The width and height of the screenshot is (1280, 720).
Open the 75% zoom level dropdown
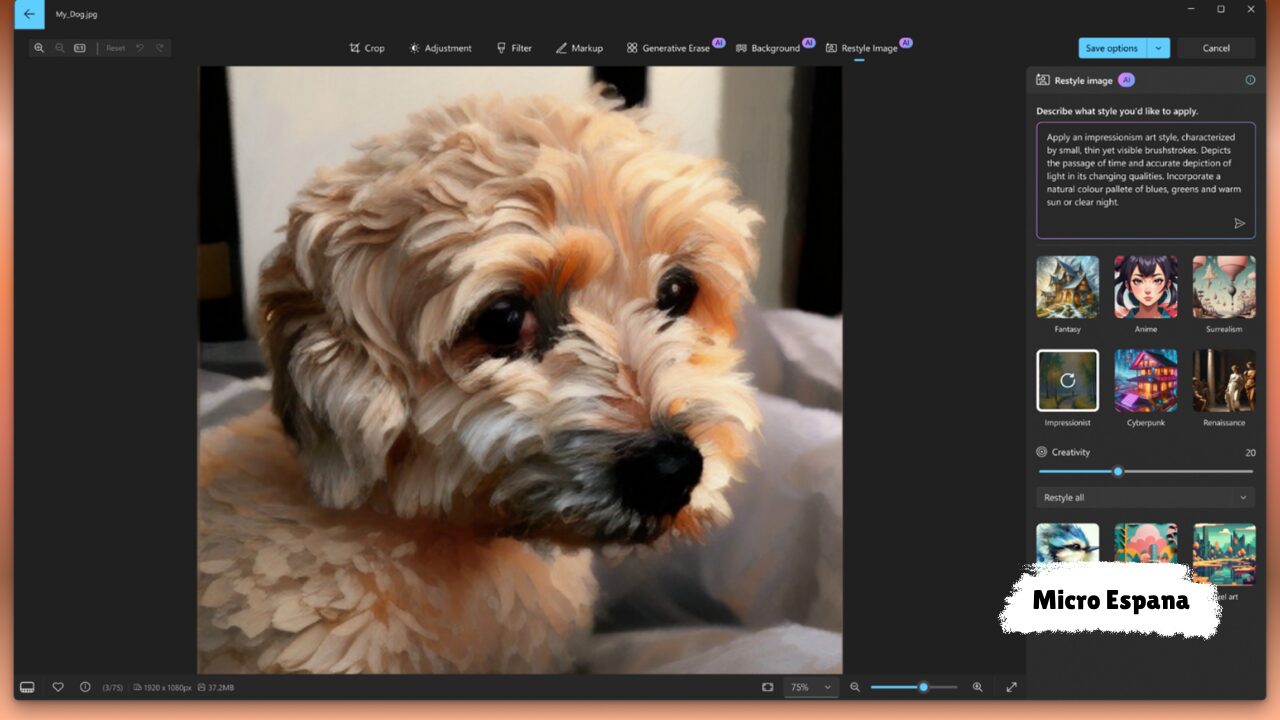tap(810, 687)
